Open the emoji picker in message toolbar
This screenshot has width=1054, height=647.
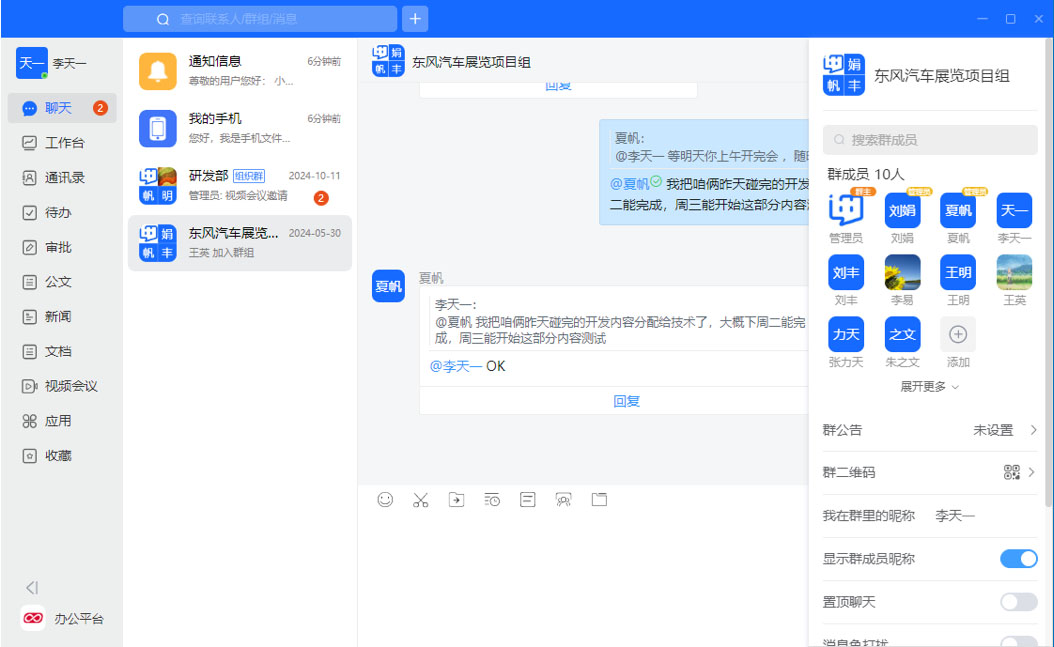coord(385,500)
